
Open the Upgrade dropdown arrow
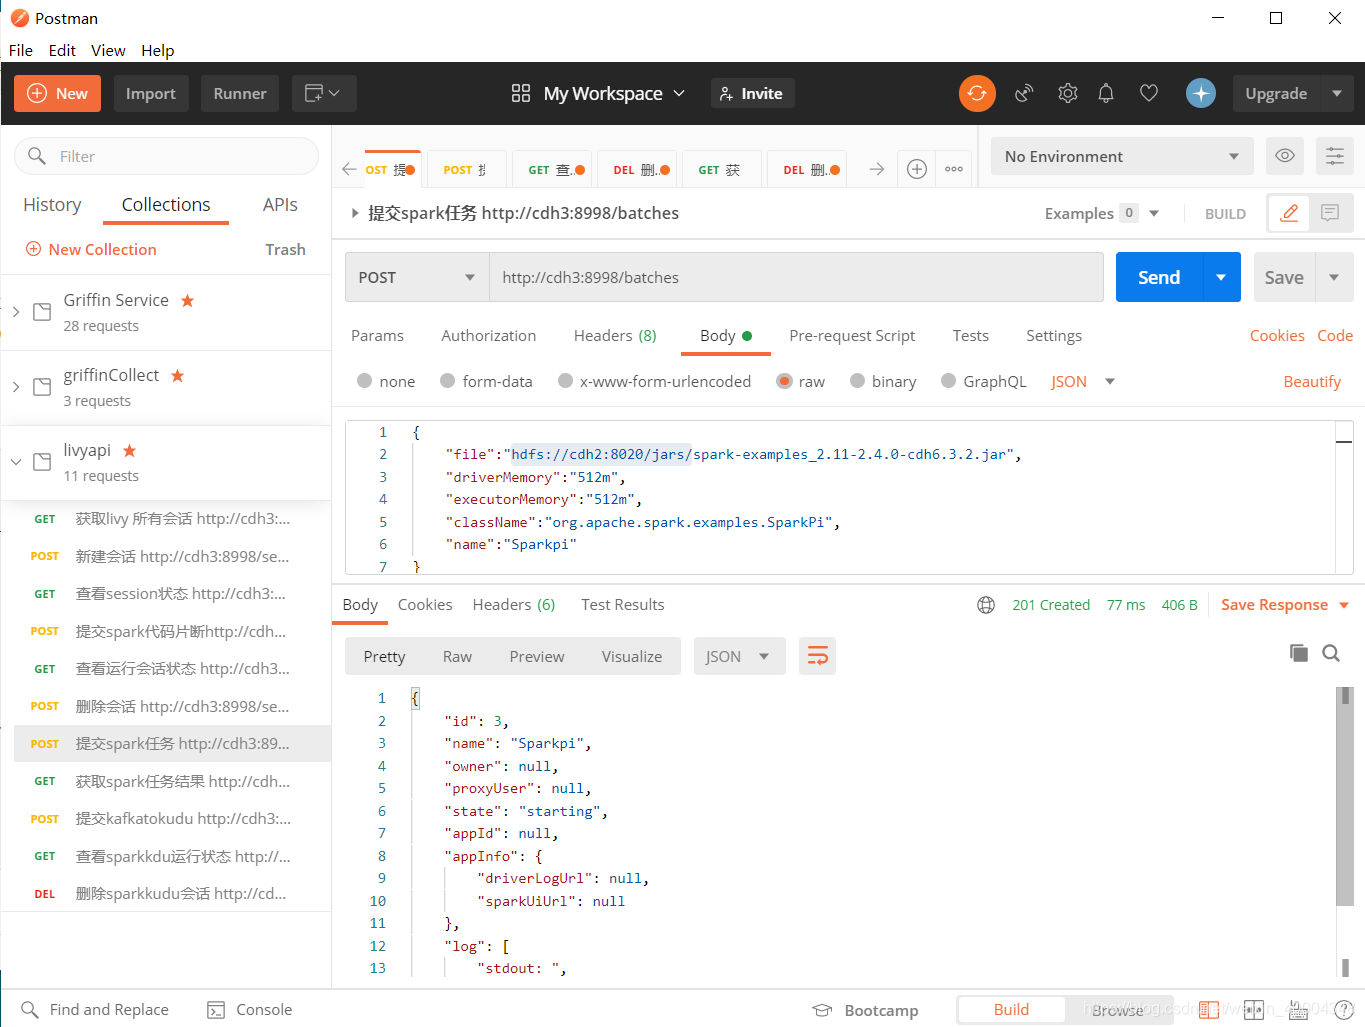pos(1337,93)
